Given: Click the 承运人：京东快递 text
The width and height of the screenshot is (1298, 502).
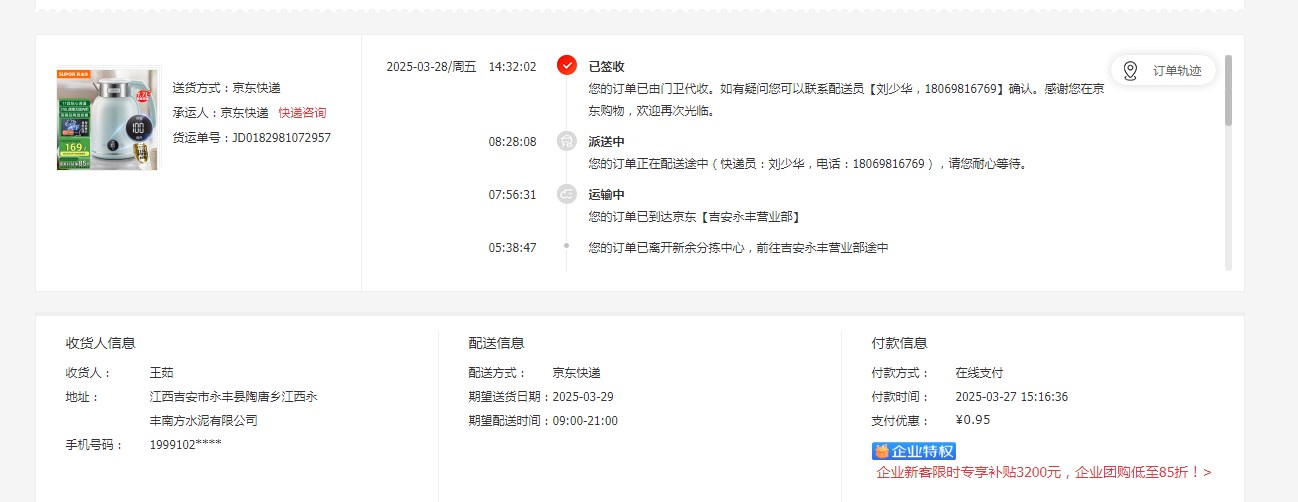Looking at the screenshot, I should (x=221, y=113).
